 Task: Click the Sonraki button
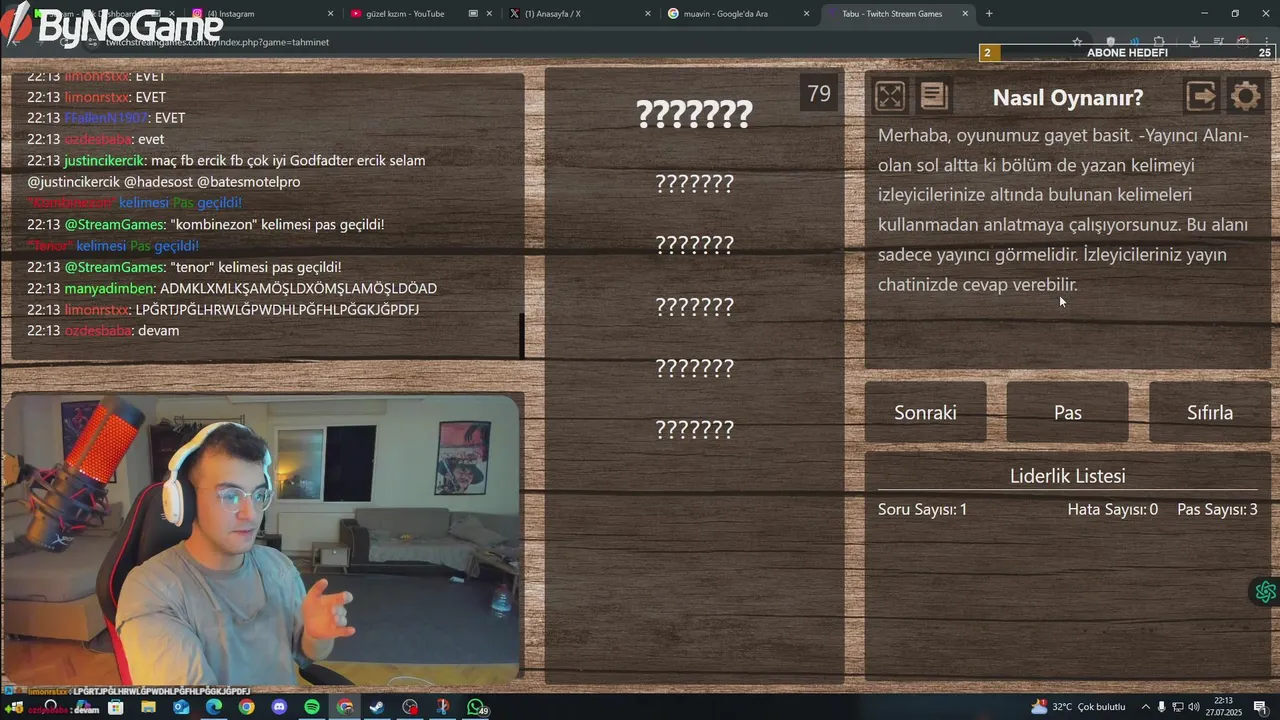(x=925, y=412)
